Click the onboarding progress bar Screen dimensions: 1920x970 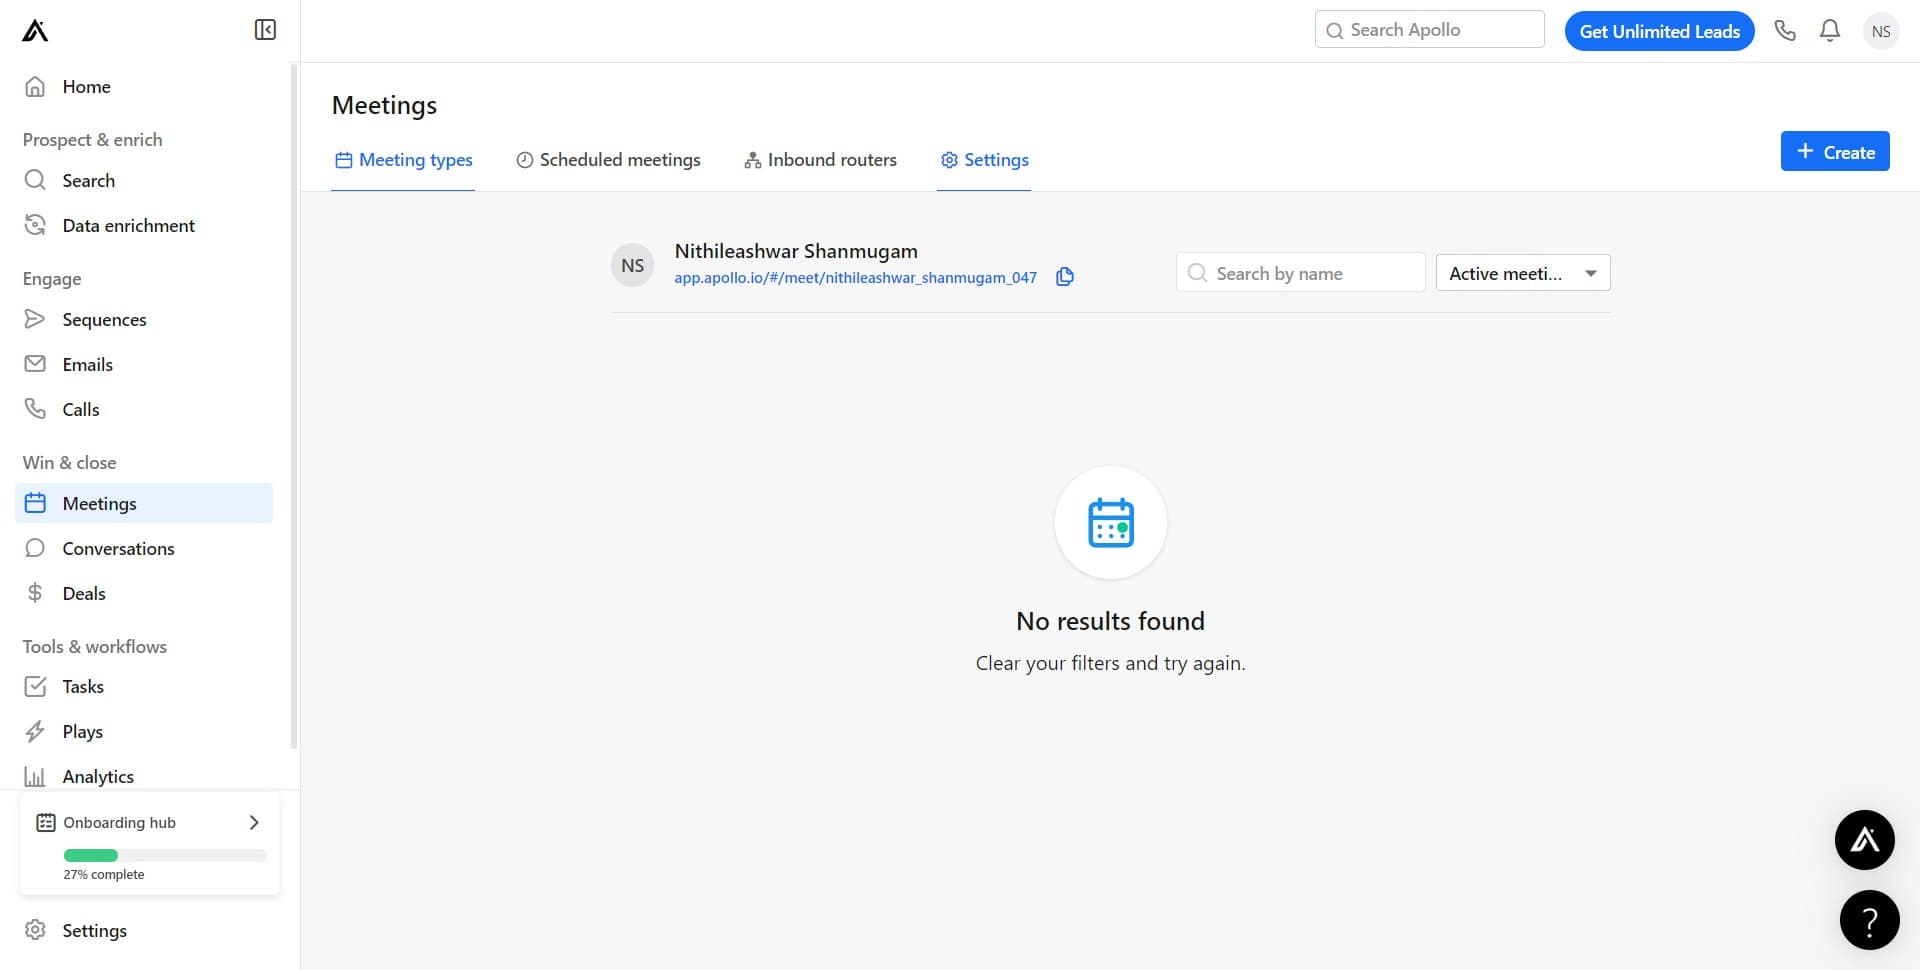tap(165, 856)
